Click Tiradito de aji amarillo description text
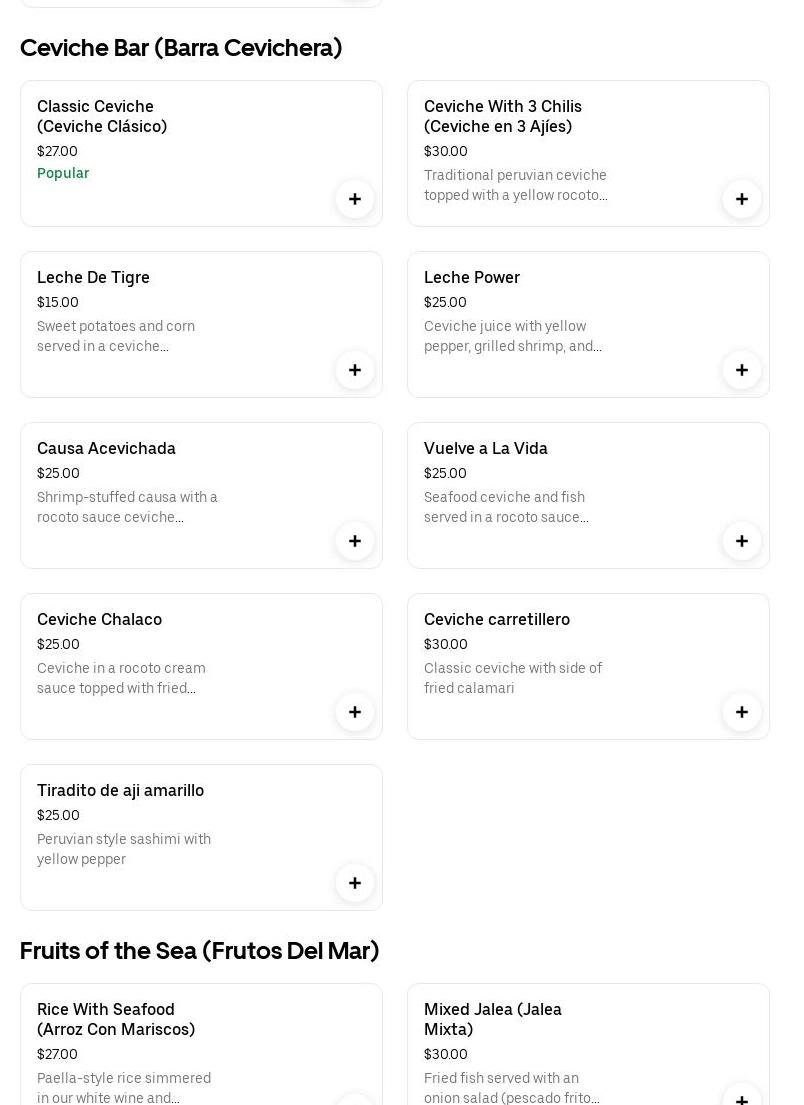 124,849
